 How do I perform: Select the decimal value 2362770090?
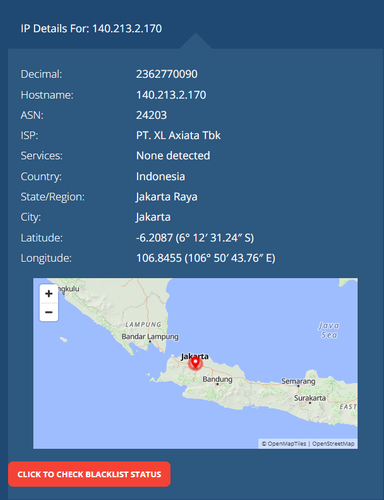click(x=167, y=74)
